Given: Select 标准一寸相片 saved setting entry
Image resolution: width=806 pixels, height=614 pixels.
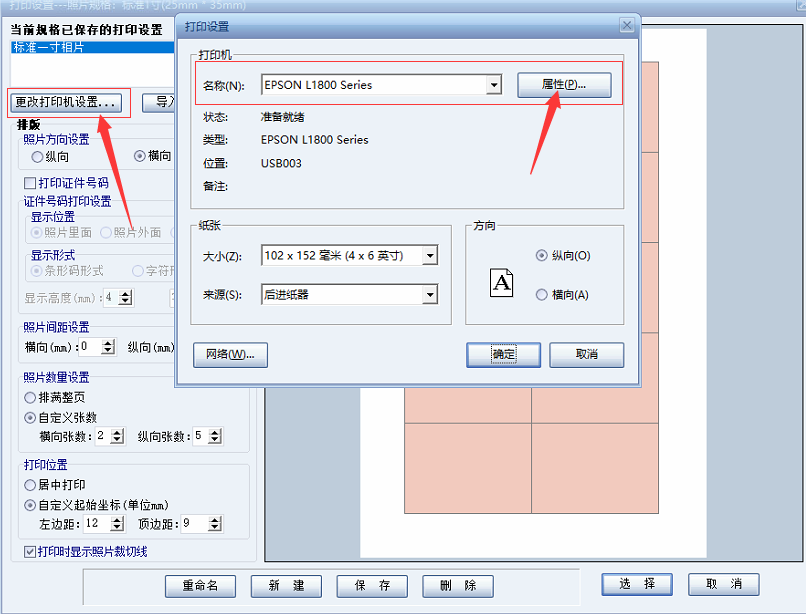Looking at the screenshot, I should pos(48,47).
